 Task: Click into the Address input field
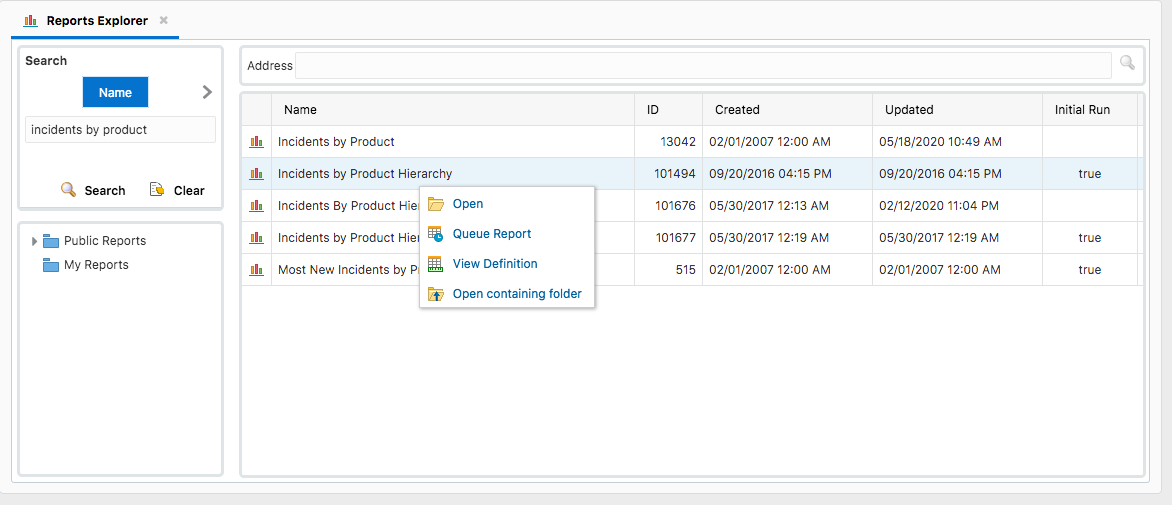tap(702, 66)
